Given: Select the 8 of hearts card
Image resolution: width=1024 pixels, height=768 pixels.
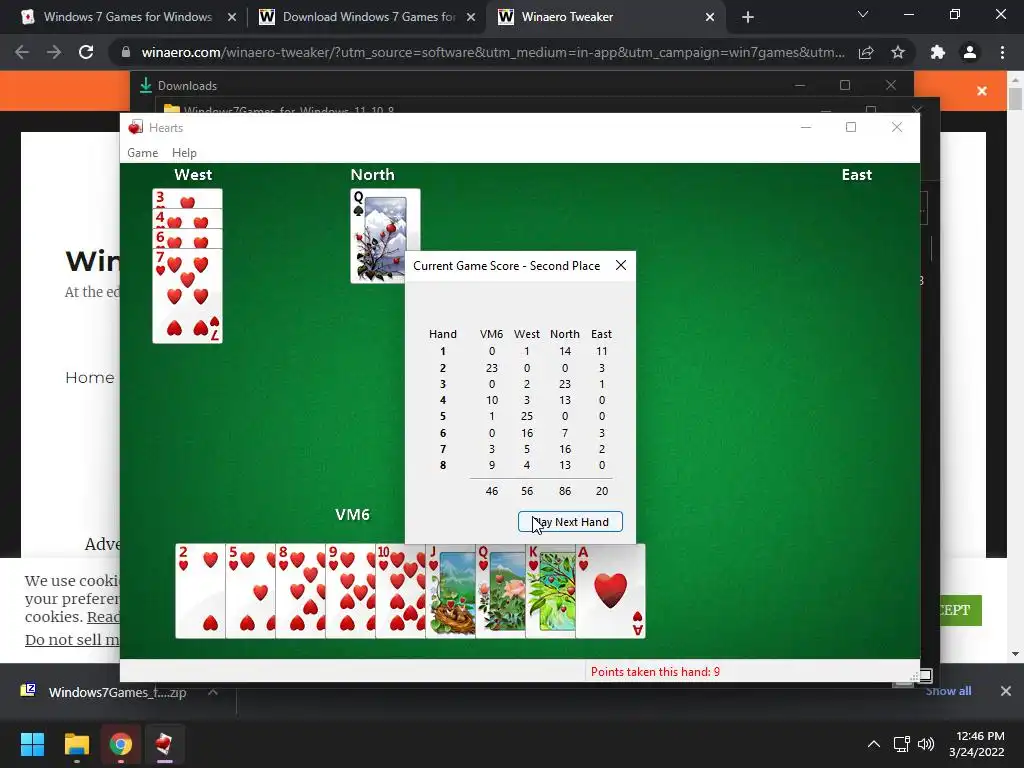Looking at the screenshot, I should 300,591.
